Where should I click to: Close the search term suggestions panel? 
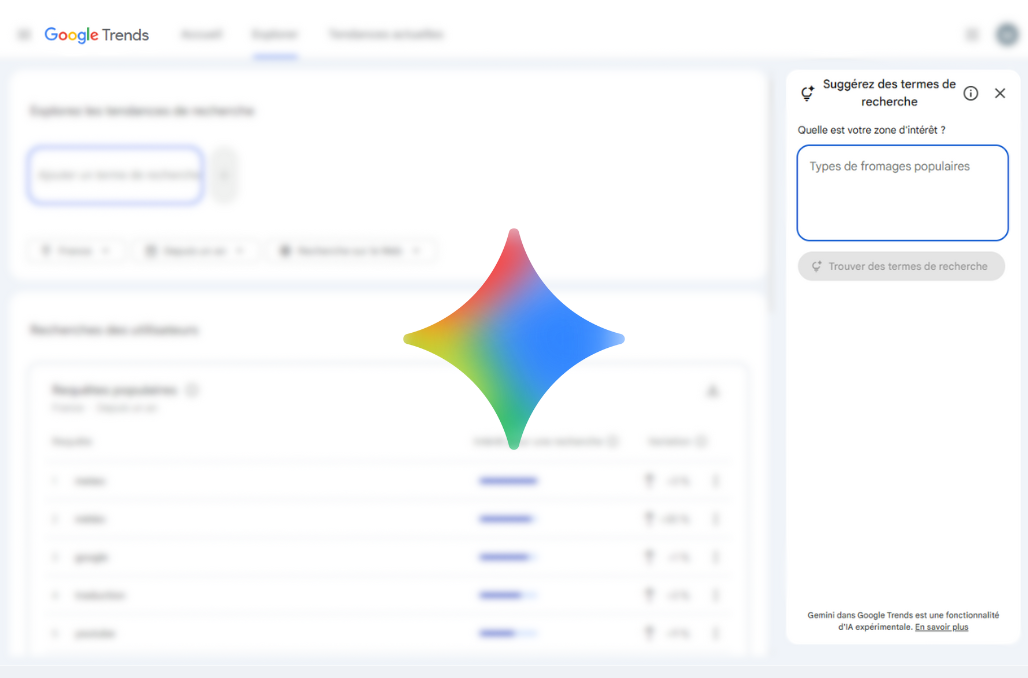click(999, 93)
